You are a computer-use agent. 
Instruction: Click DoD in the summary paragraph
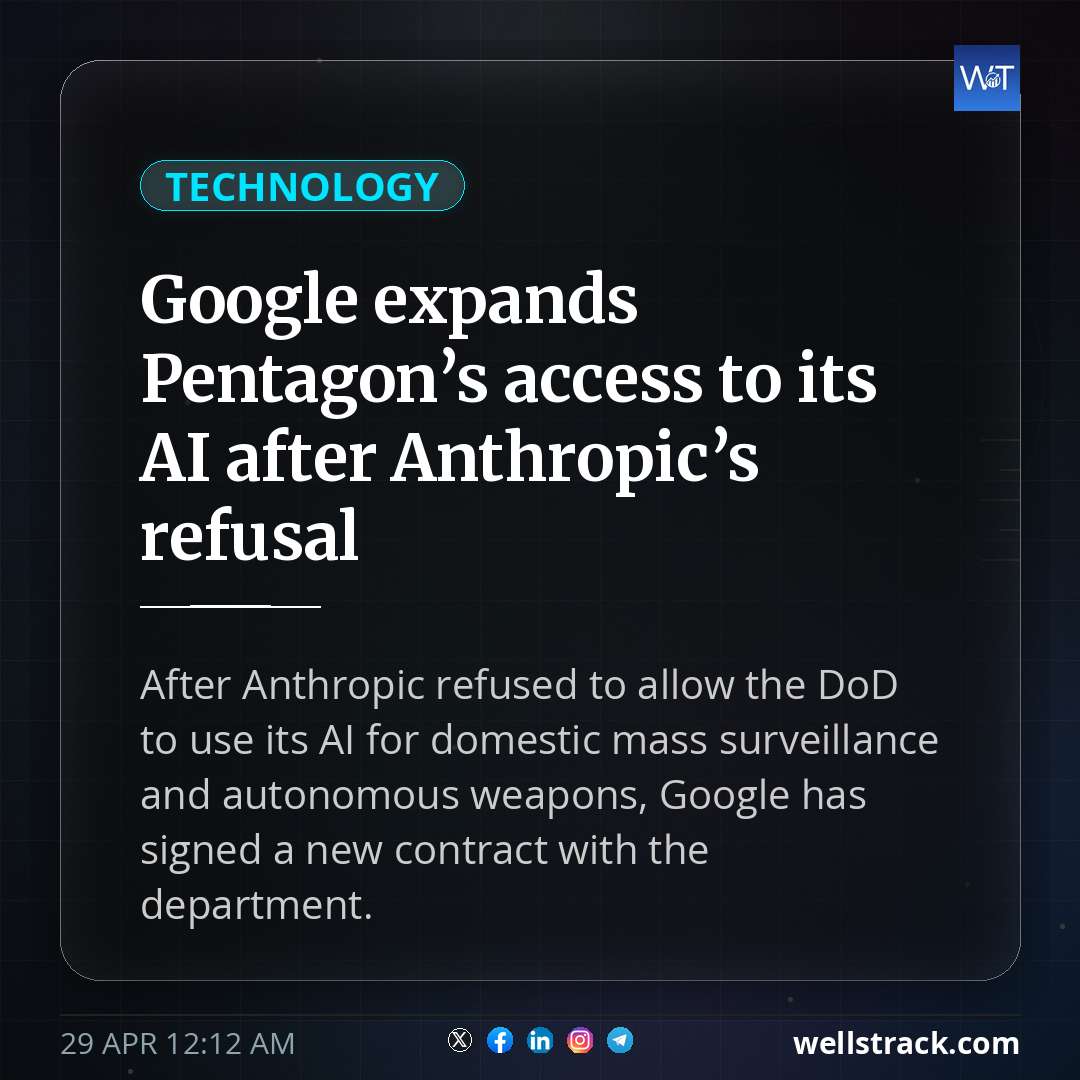[x=858, y=685]
